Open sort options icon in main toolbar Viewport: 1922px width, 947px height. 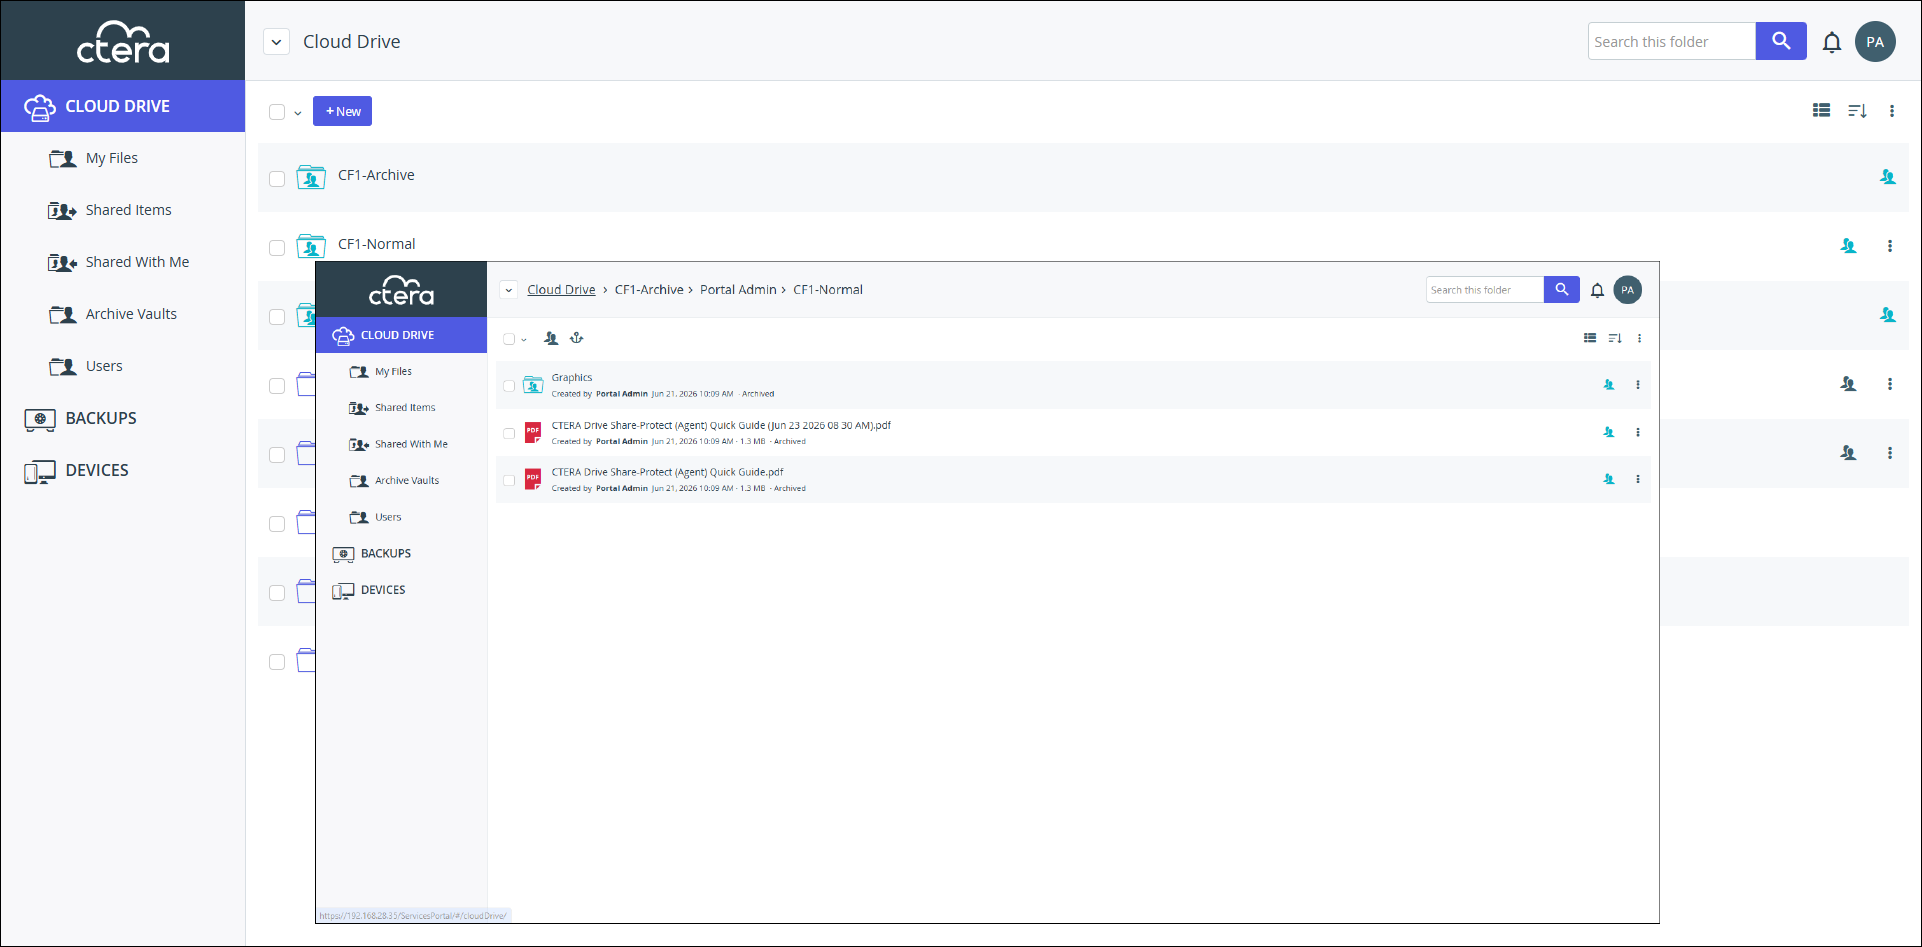1857,111
